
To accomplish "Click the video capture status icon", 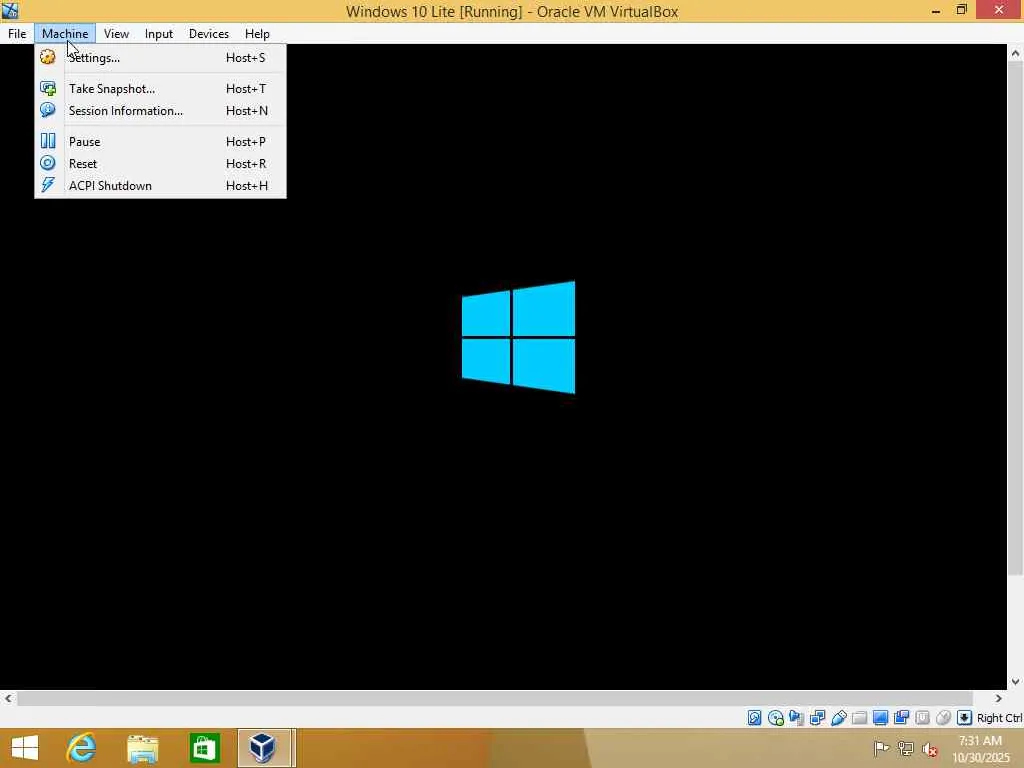I will [901, 718].
